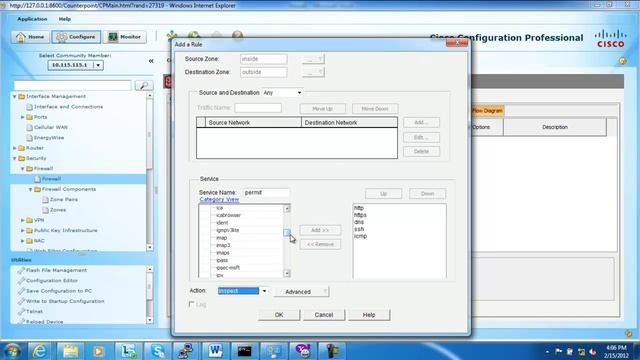The image size is (640, 360).
Task: Enable the Log checkbox
Action: (x=191, y=304)
